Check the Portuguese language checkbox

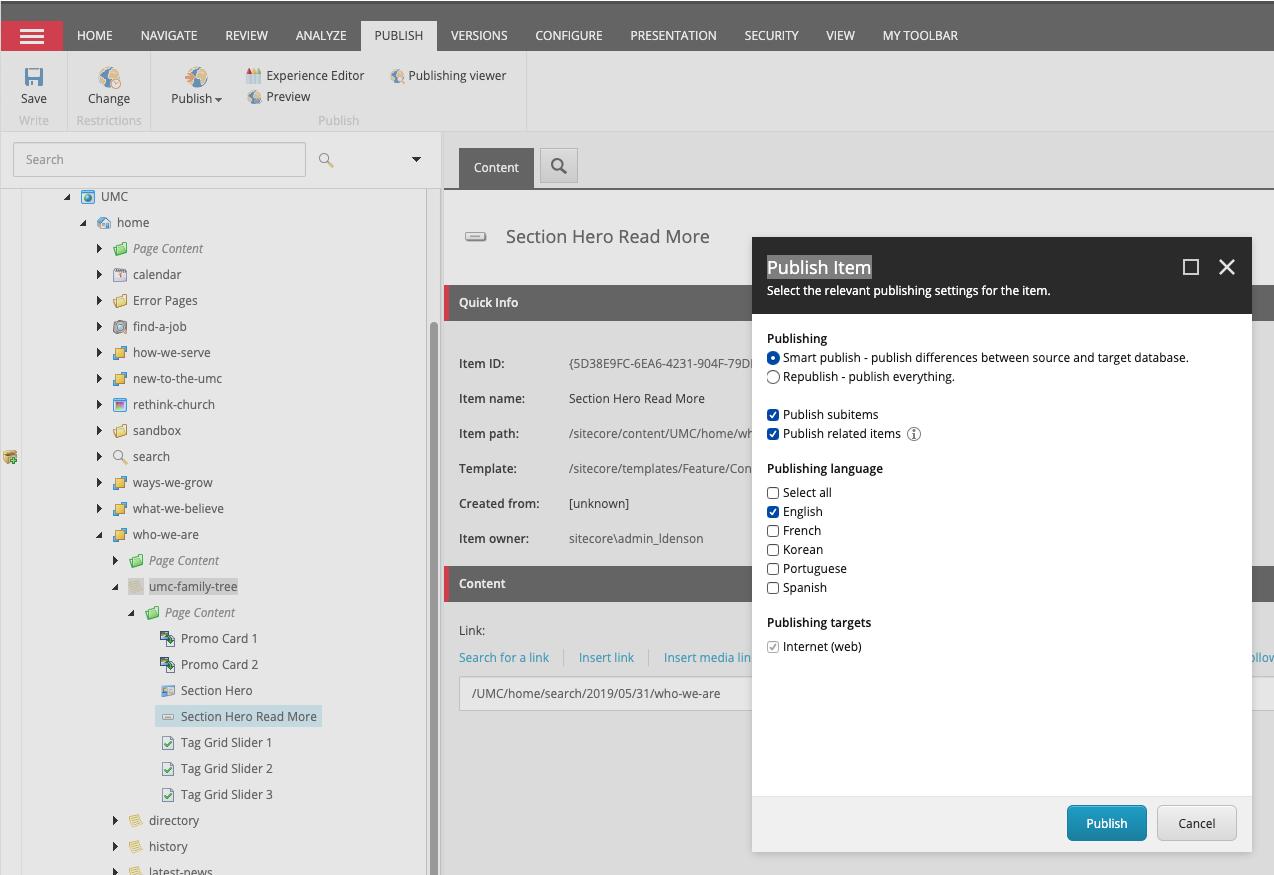773,569
